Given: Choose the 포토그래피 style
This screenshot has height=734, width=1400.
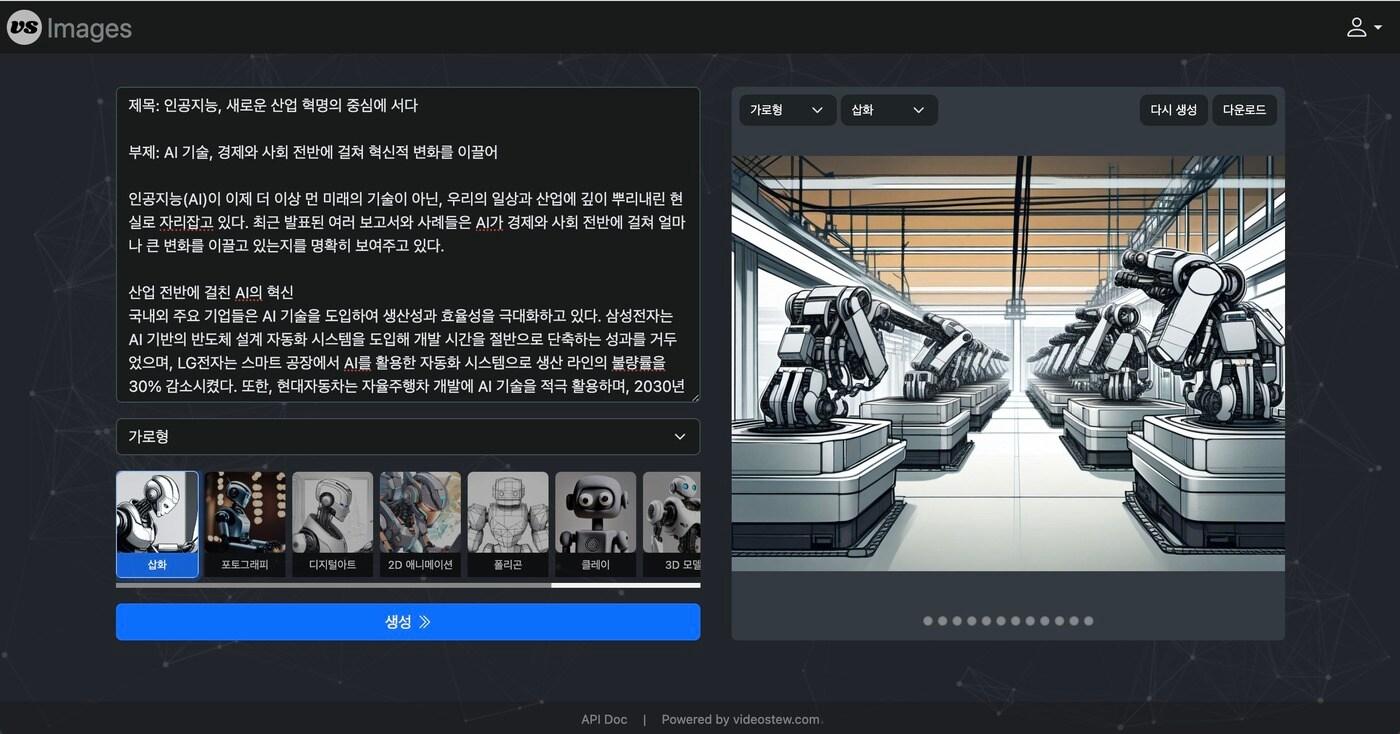Looking at the screenshot, I should pos(244,521).
